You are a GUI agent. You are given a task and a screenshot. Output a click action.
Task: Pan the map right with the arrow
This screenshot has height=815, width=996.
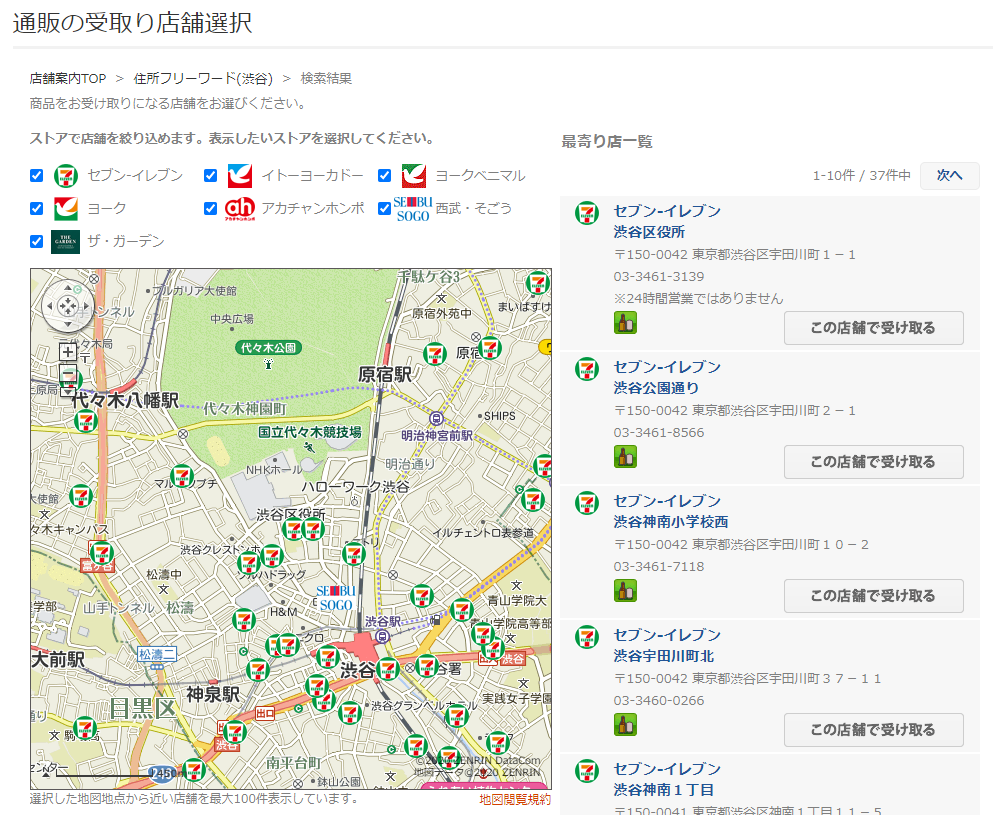tap(85, 307)
